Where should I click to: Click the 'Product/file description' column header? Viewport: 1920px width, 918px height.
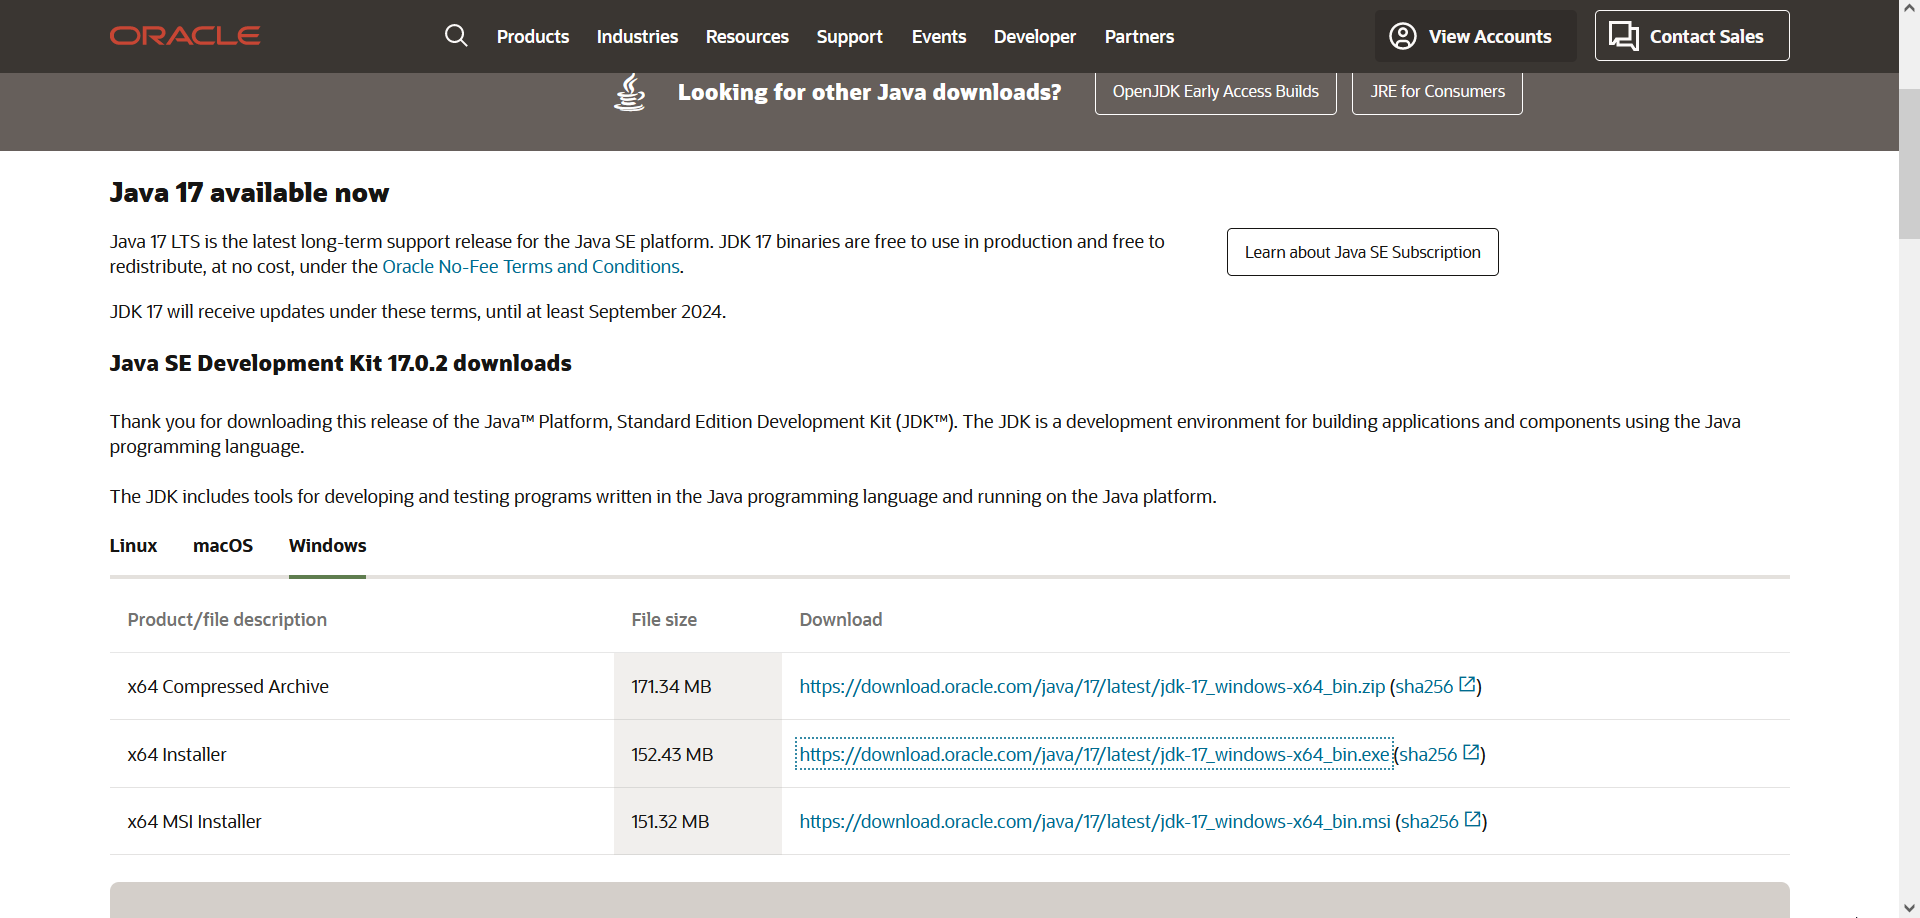point(227,620)
